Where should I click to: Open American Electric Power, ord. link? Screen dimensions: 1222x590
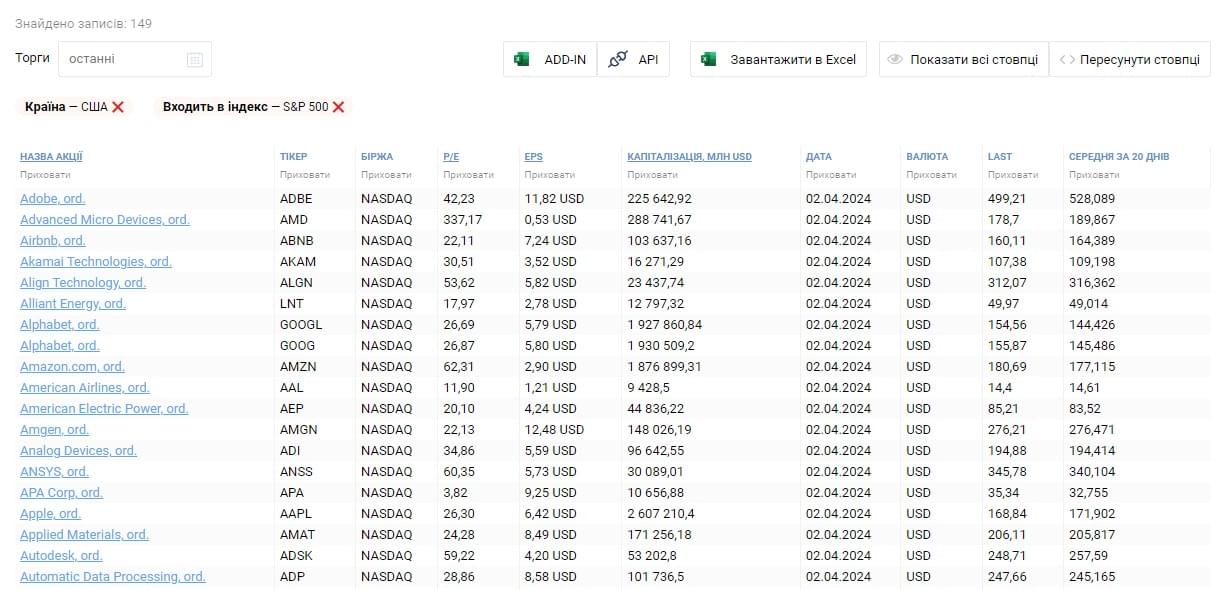(104, 408)
